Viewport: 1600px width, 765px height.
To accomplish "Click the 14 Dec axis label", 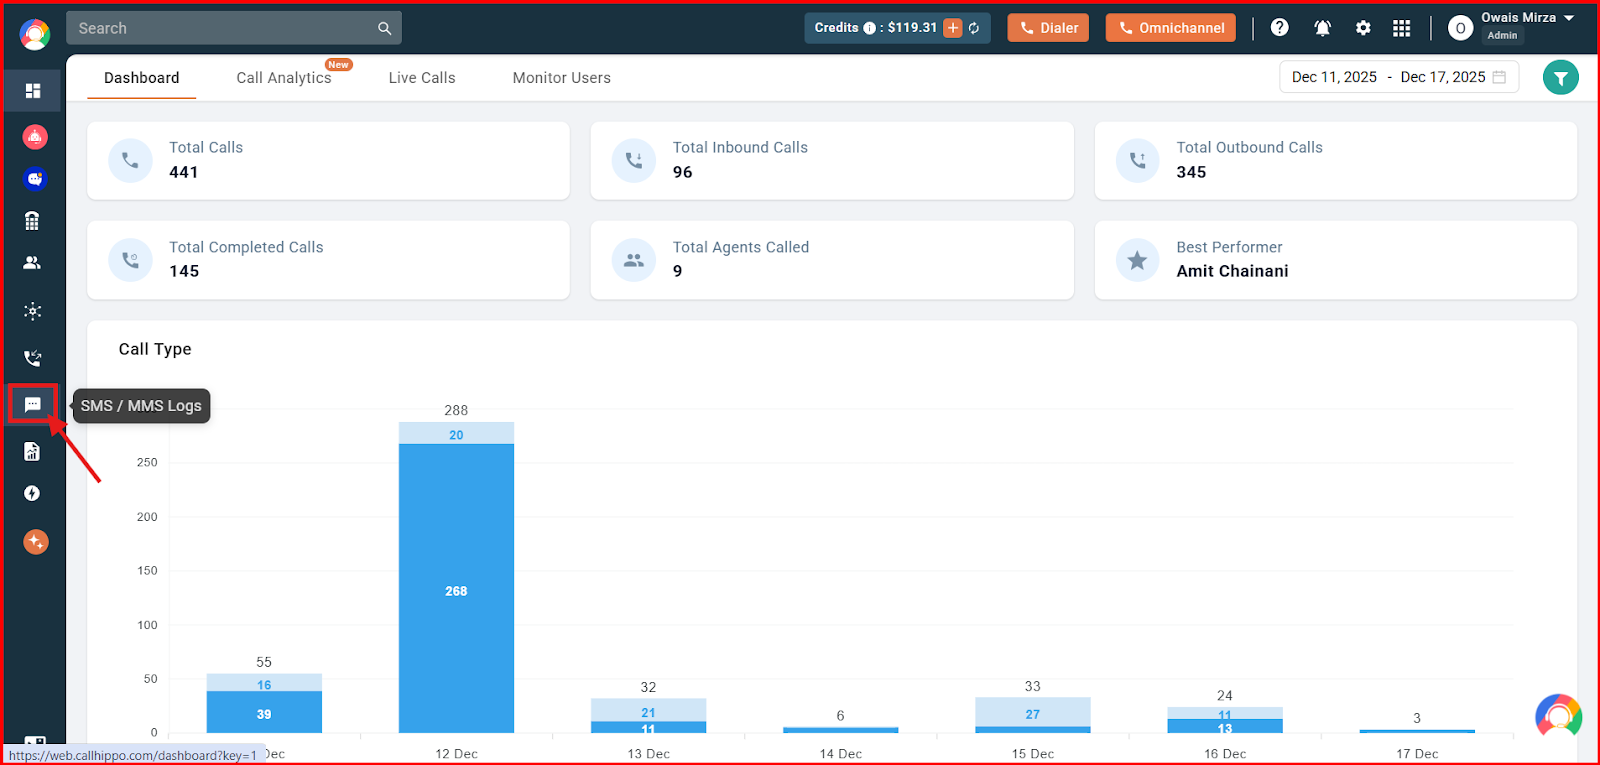I will coord(840,754).
